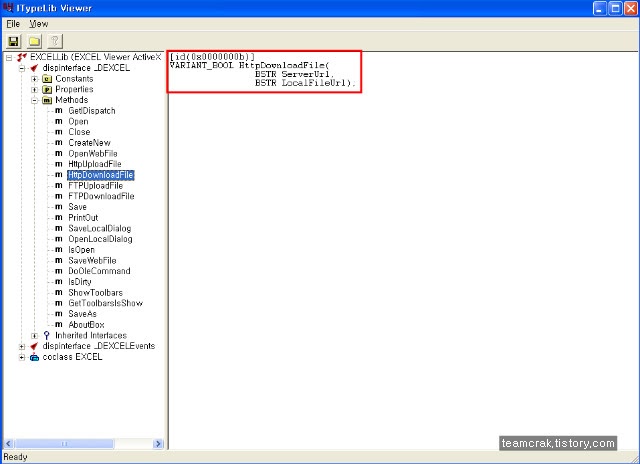640x464 pixels.
Task: Select the AboutBox method
Action: [x=86, y=325]
